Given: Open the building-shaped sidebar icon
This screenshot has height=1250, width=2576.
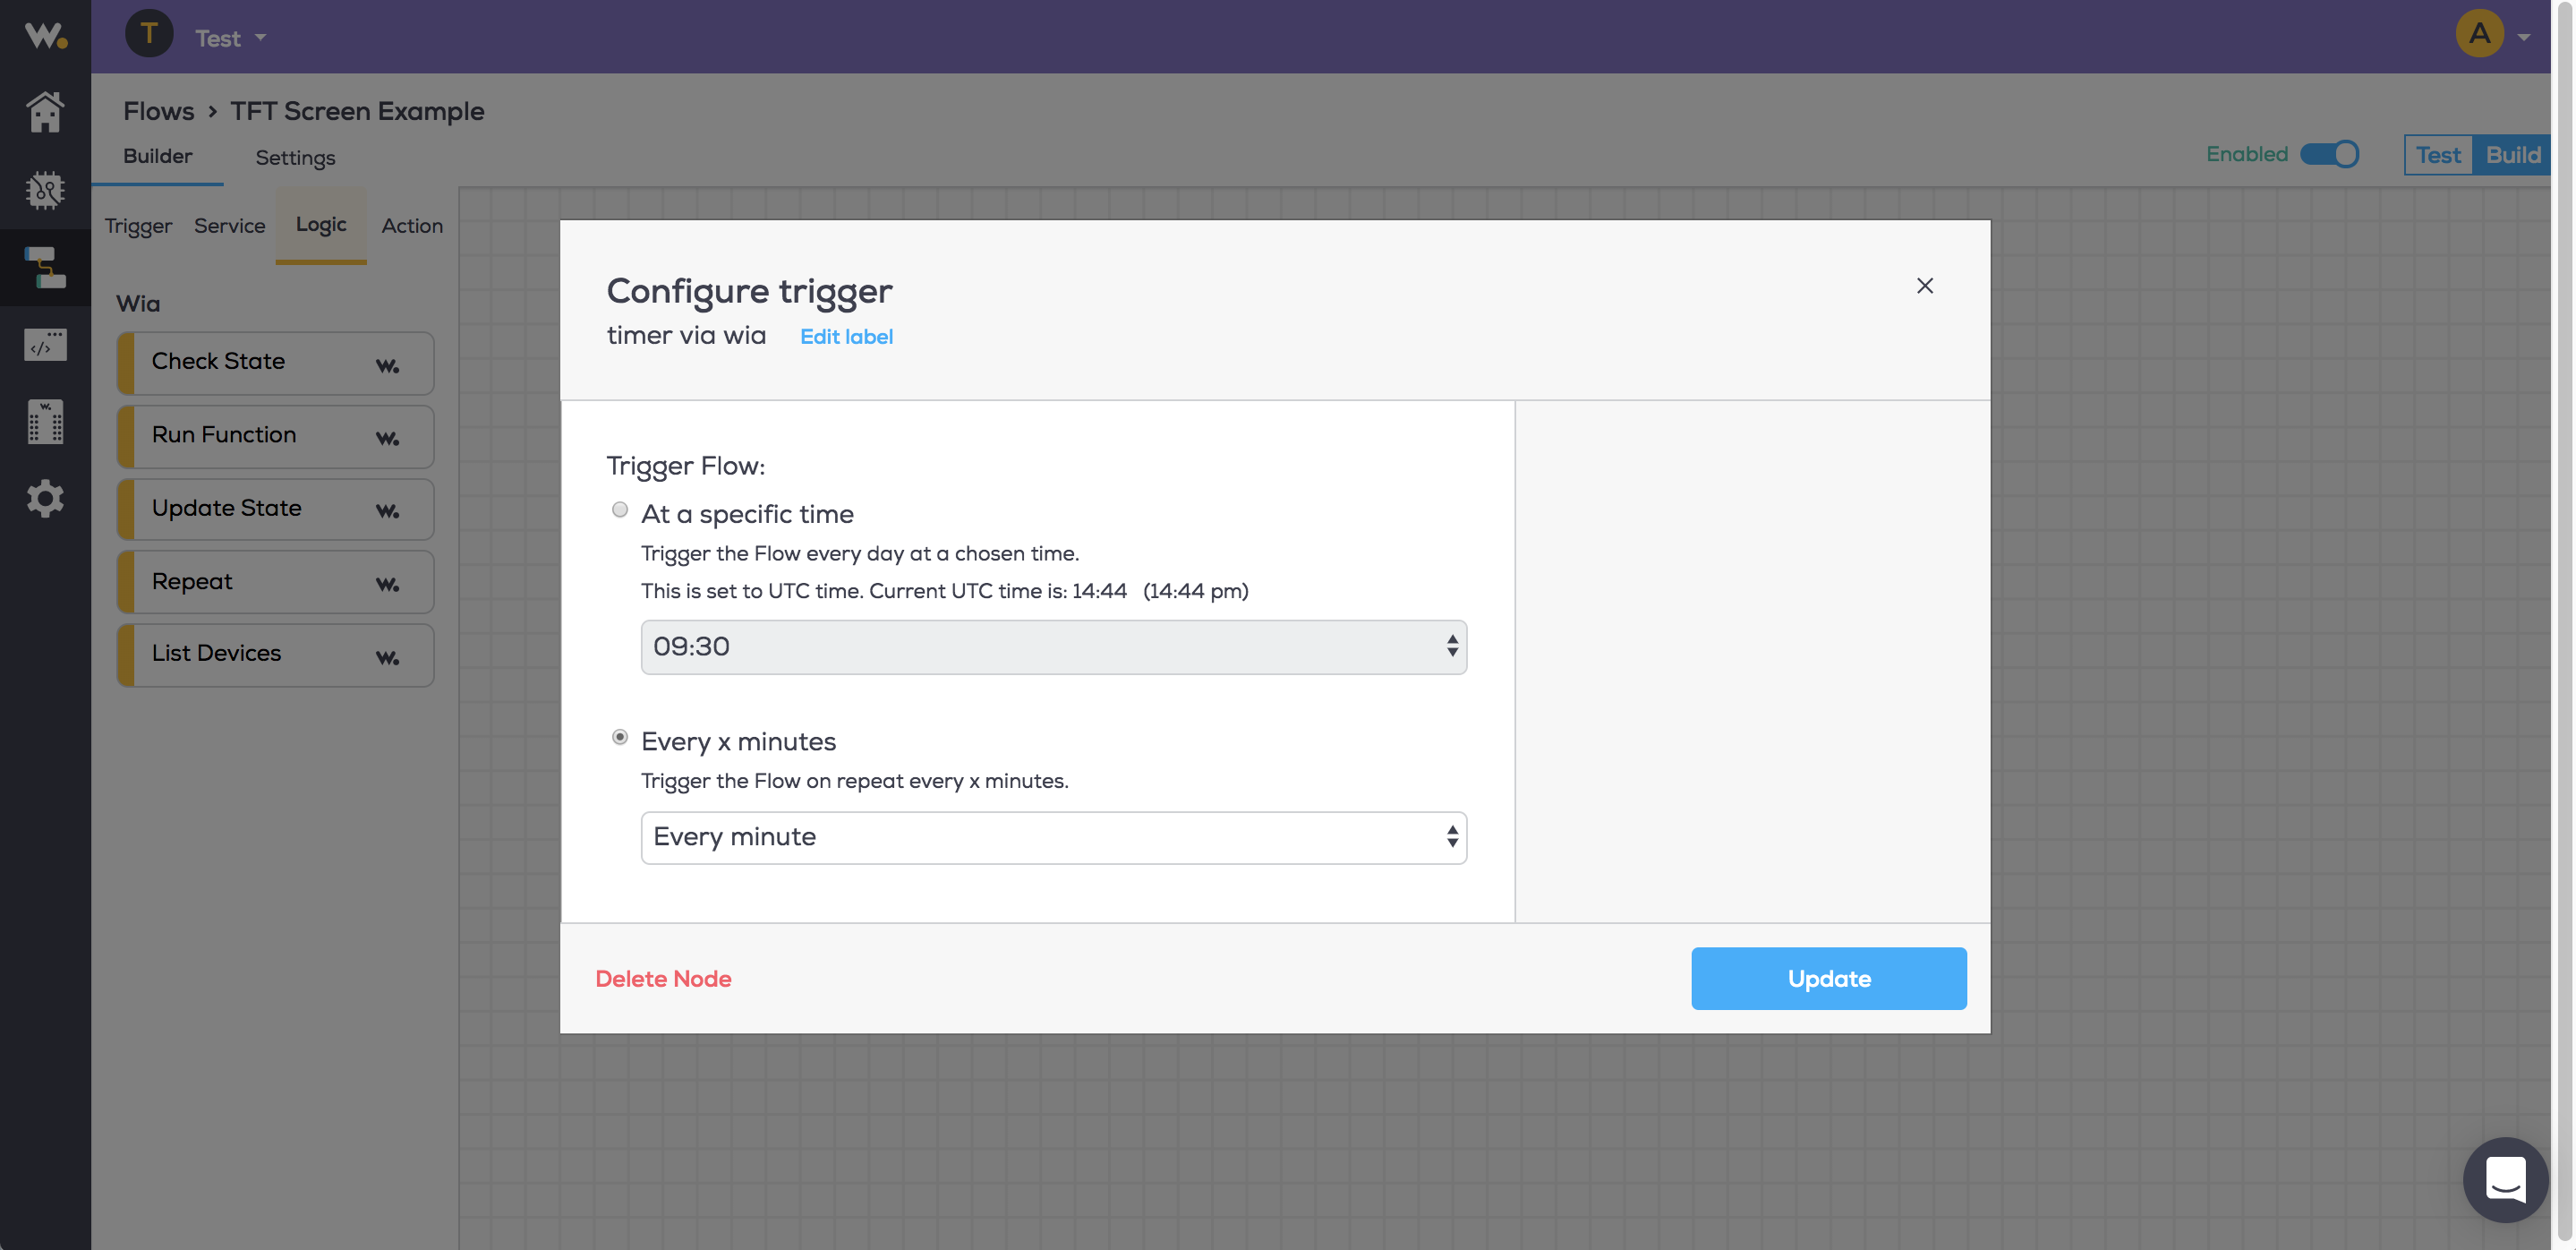Looking at the screenshot, I should click(45, 421).
